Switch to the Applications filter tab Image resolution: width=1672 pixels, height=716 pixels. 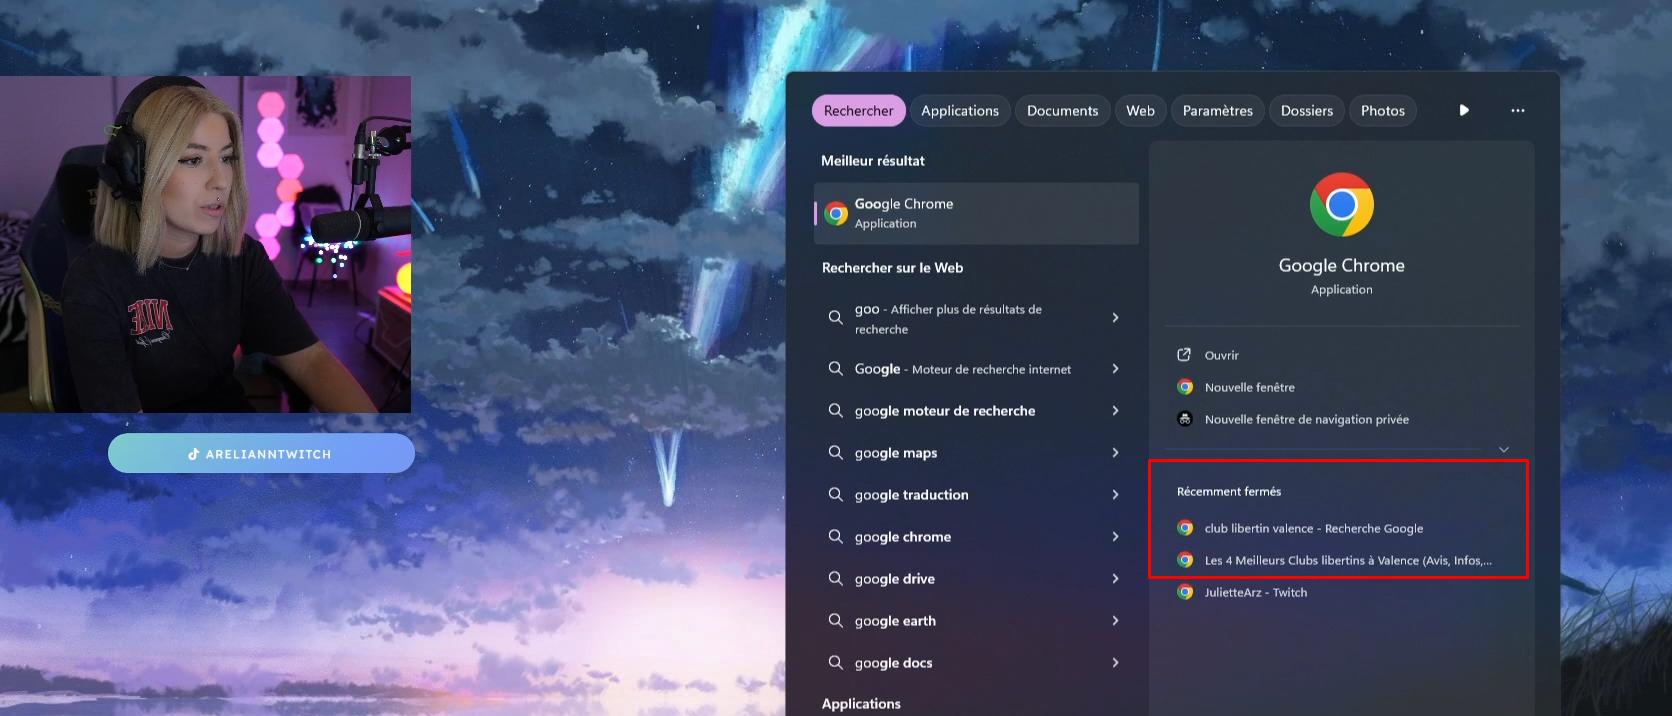[x=960, y=111]
